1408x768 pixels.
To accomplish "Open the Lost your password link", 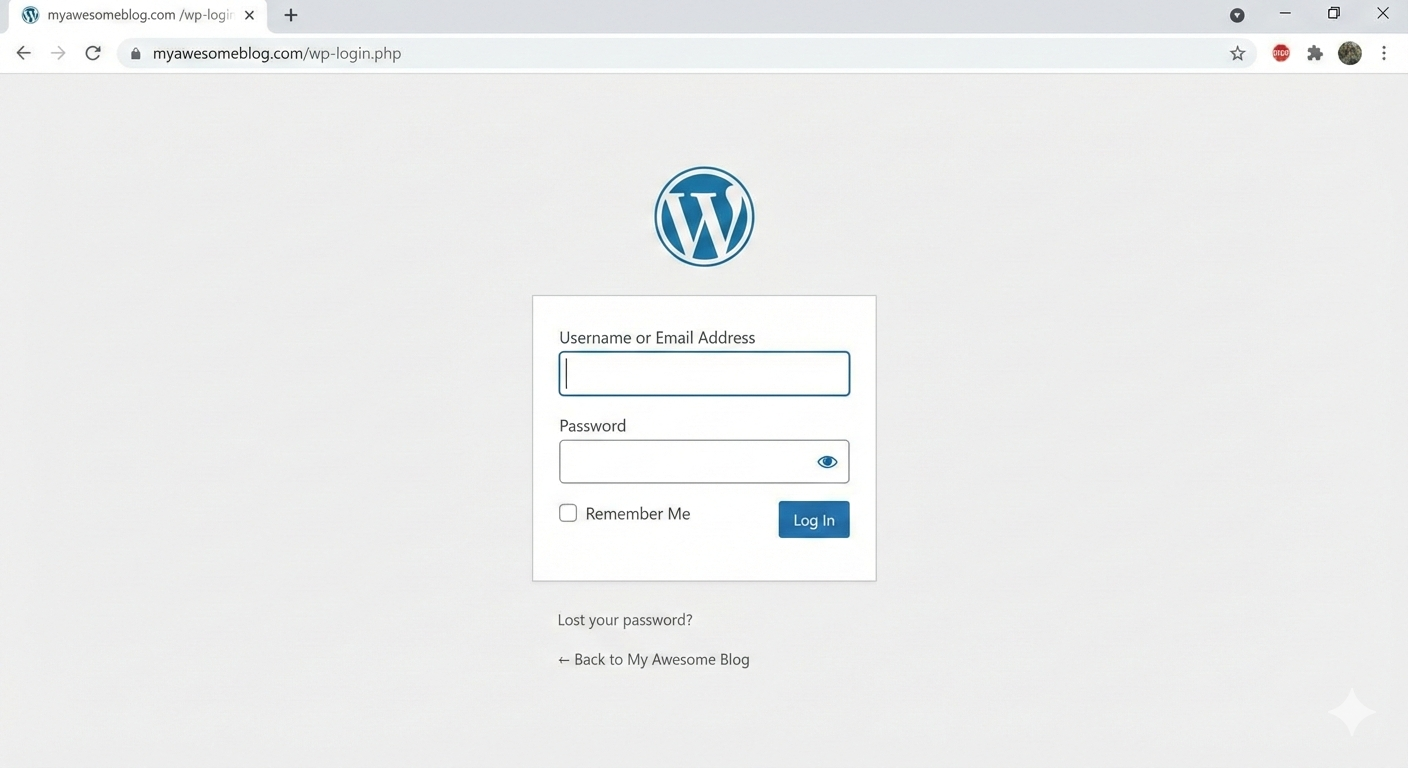I will coord(625,619).
